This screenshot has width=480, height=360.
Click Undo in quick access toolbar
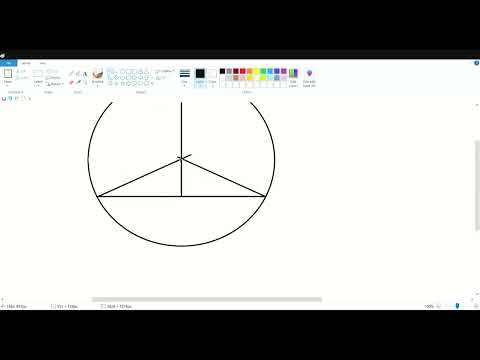coord(10,99)
